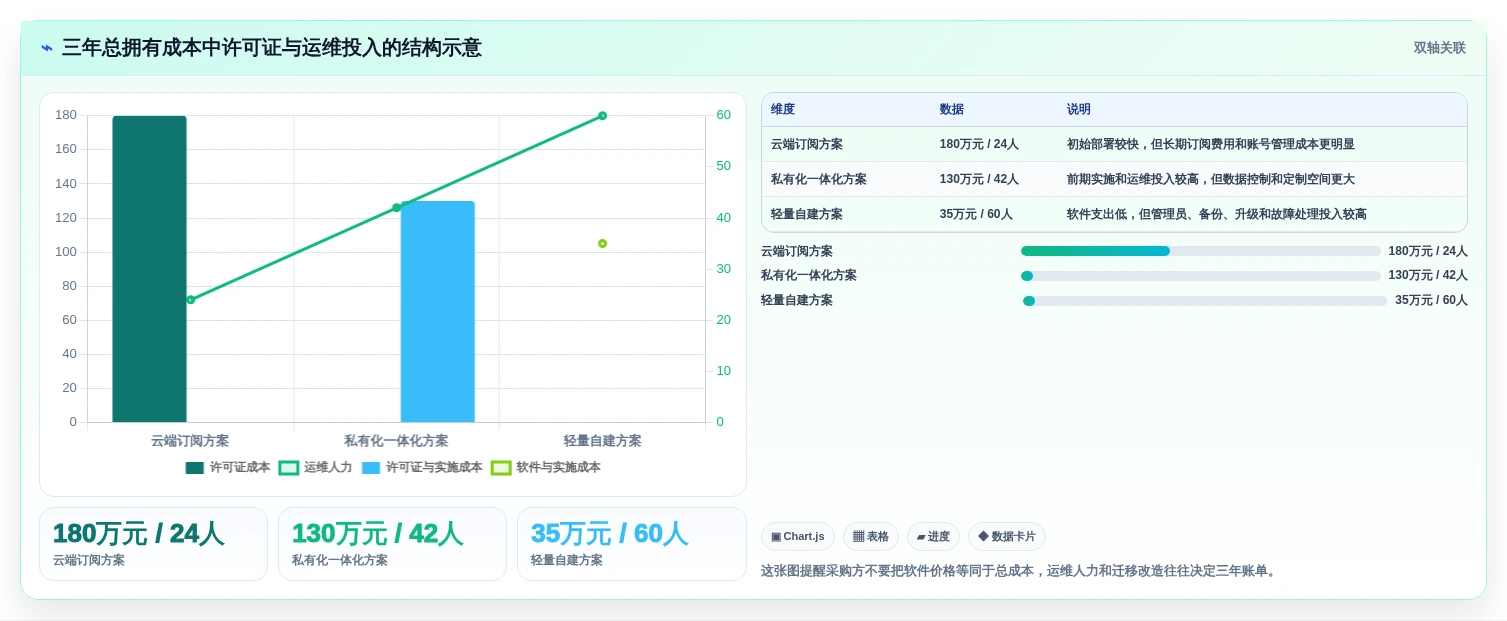Click the 轻量自建方案 progress bar
This screenshot has width=1507, height=621.
pyautogui.click(x=1204, y=301)
